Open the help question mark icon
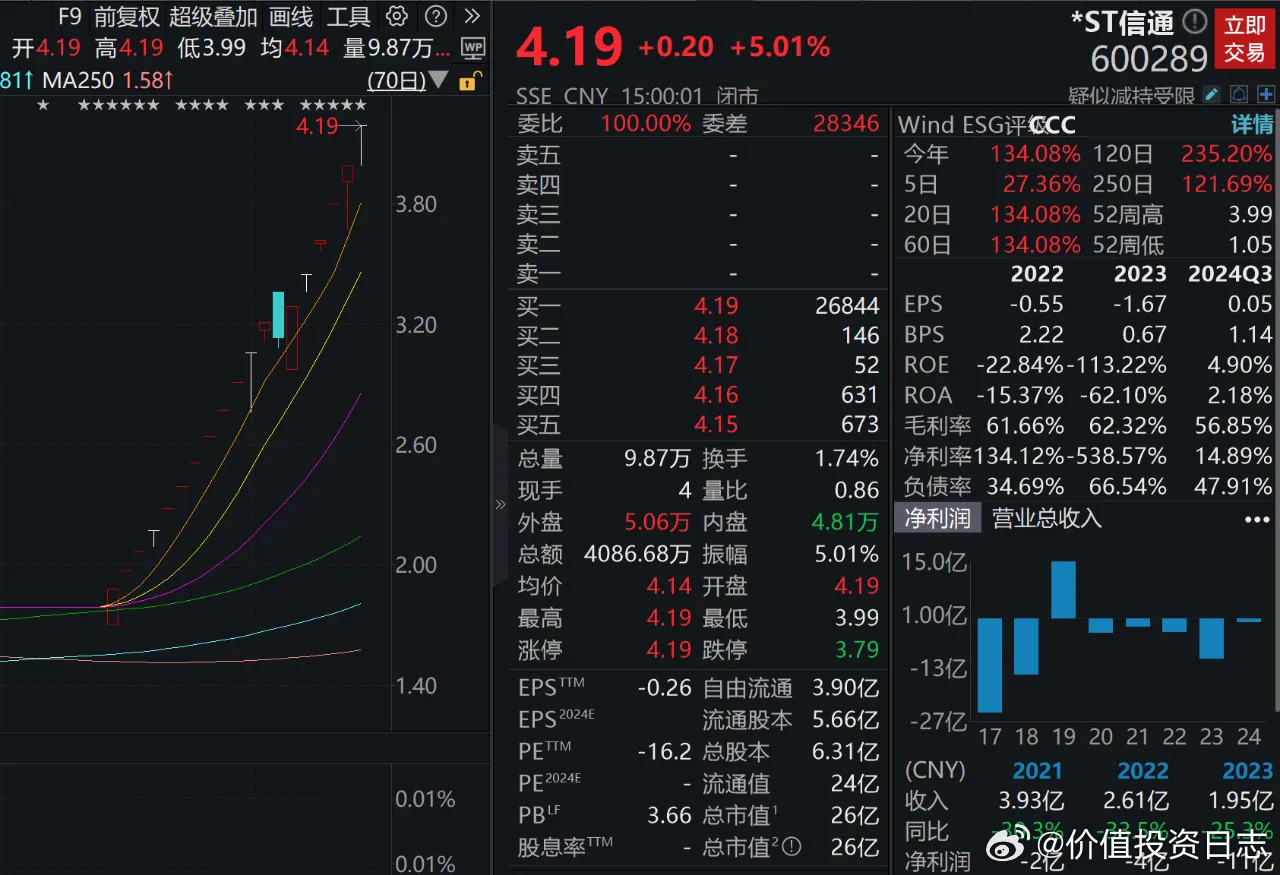This screenshot has height=875, width=1280. coord(435,16)
